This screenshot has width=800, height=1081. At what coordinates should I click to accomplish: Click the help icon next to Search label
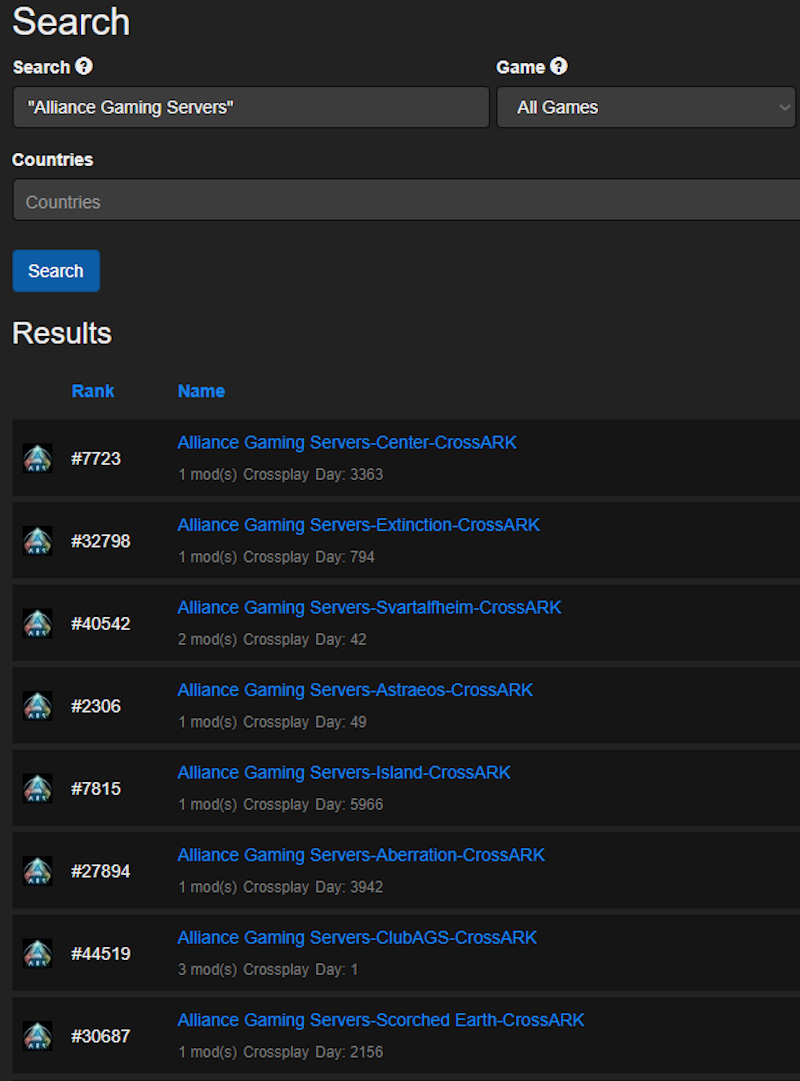pyautogui.click(x=84, y=66)
